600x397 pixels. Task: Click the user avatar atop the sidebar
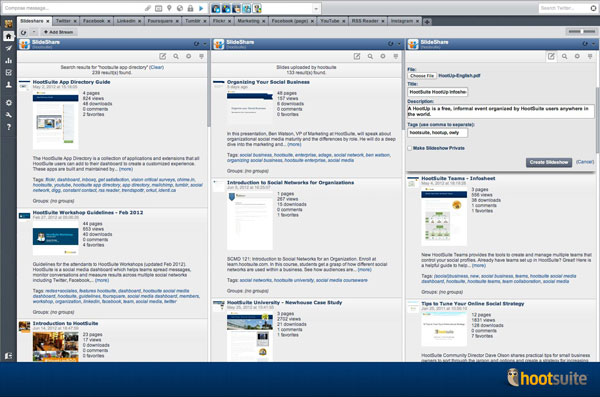click(8, 23)
